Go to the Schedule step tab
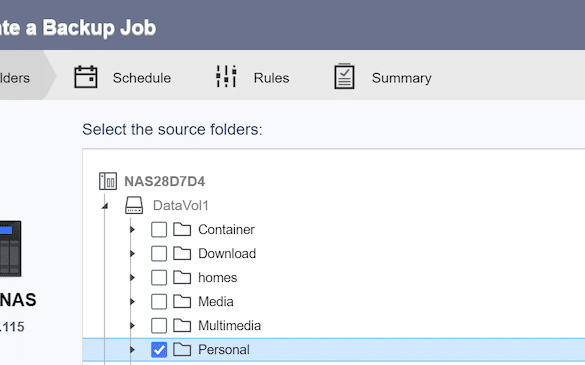The image size is (585, 365). click(123, 77)
